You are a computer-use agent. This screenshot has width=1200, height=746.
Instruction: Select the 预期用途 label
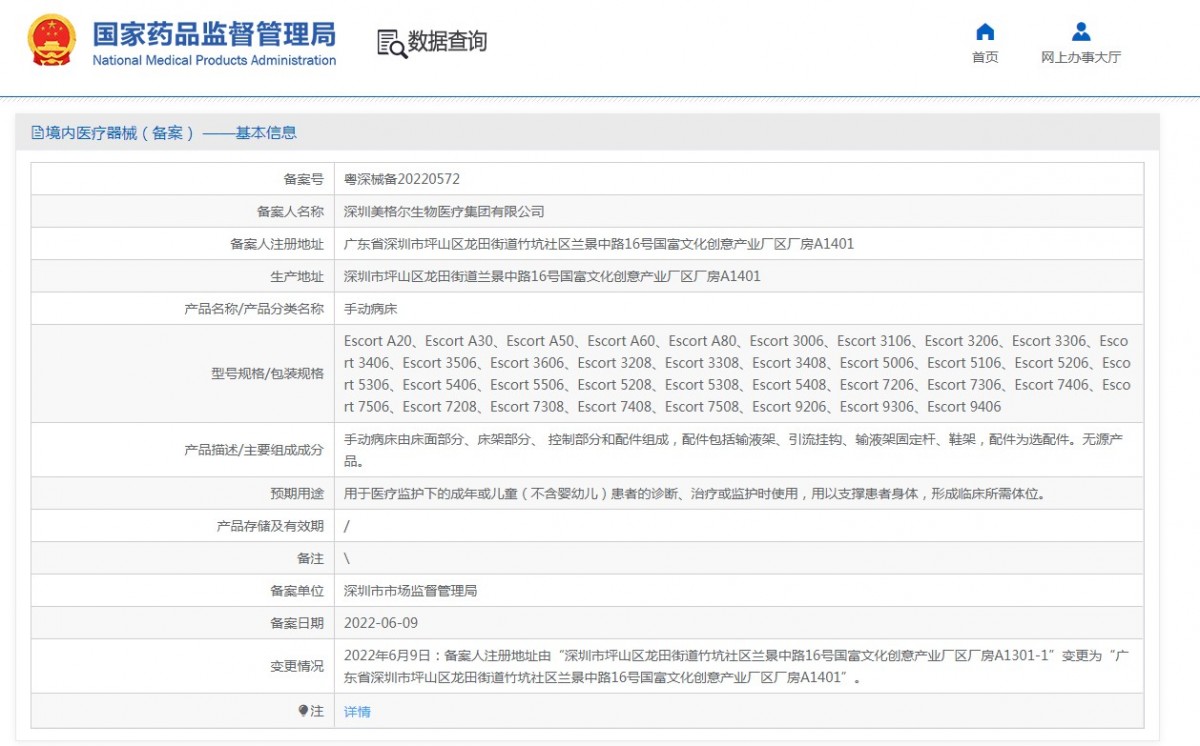coord(297,494)
